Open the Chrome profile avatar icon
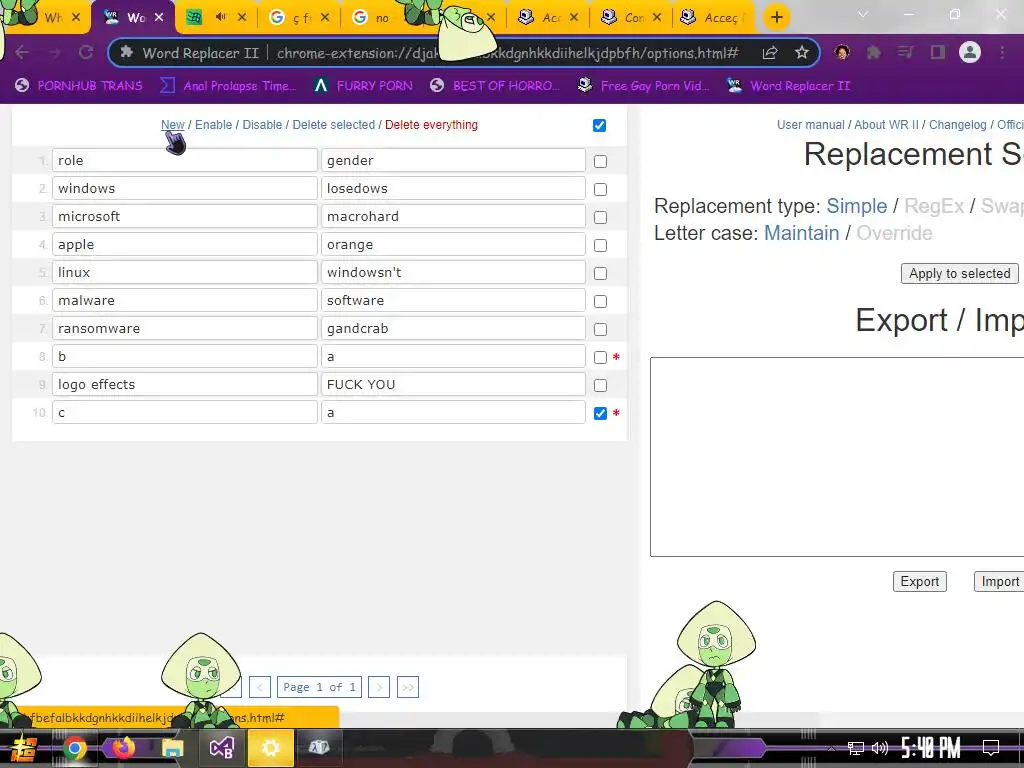 970,52
